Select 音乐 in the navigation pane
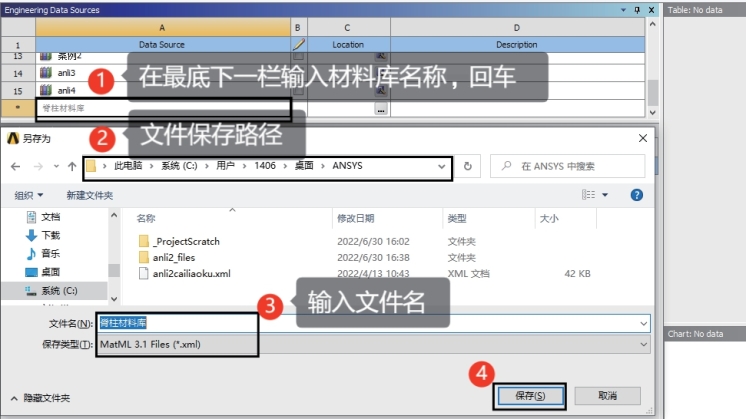The width and height of the screenshot is (746, 419). coord(50,253)
